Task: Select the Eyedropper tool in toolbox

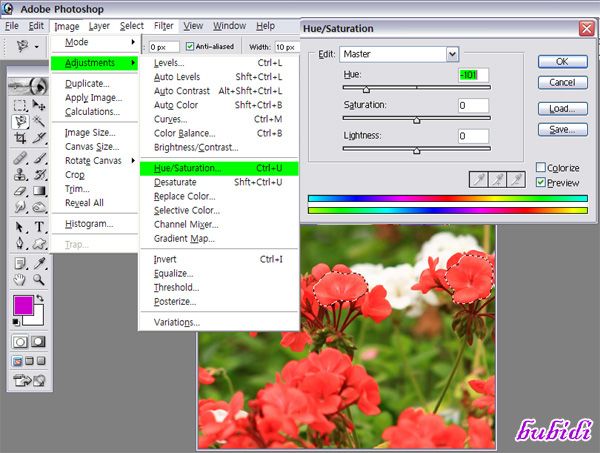Action: pos(39,264)
